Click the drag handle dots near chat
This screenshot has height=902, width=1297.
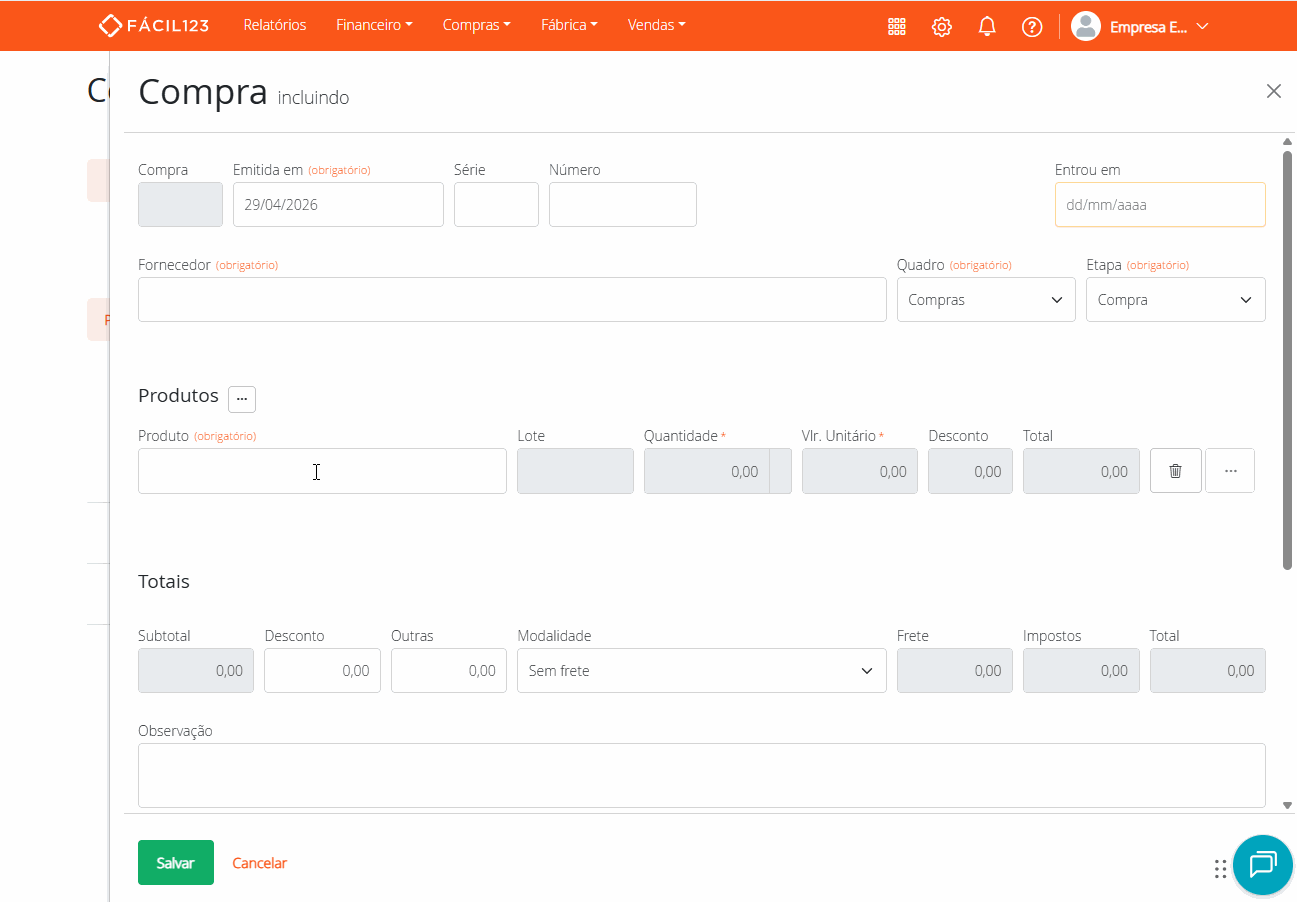(1220, 868)
